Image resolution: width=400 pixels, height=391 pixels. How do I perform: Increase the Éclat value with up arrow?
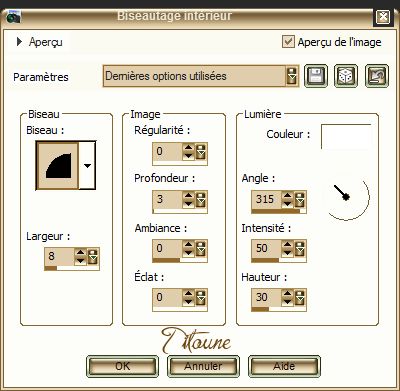tap(188, 294)
